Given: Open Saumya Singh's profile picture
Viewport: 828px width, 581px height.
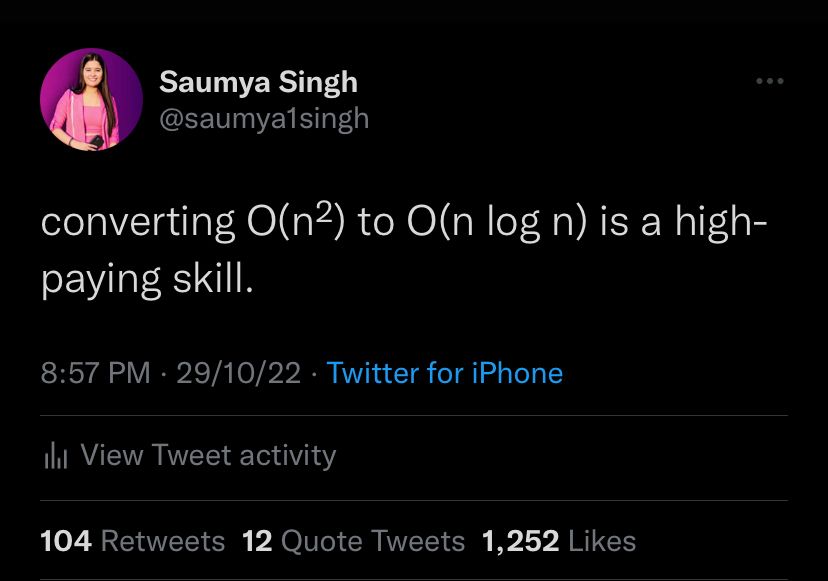Looking at the screenshot, I should tap(91, 99).
